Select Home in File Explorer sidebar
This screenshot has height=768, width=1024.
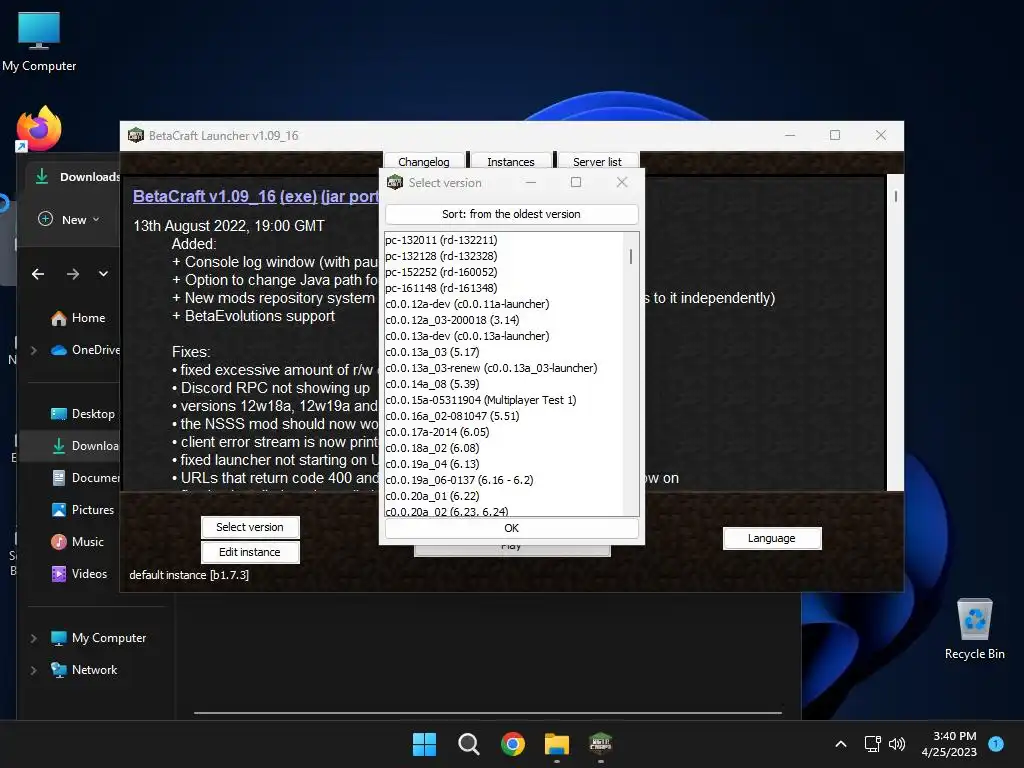pyautogui.click(x=78, y=318)
